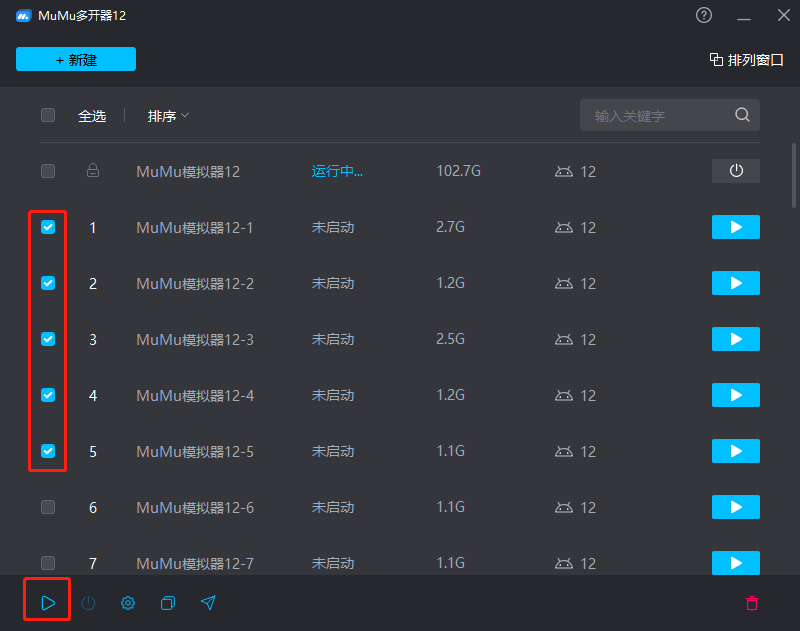Screen dimensions: 800x631
Task: Click the lock icon on MuMu模拟器12 row
Action: [x=93, y=170]
